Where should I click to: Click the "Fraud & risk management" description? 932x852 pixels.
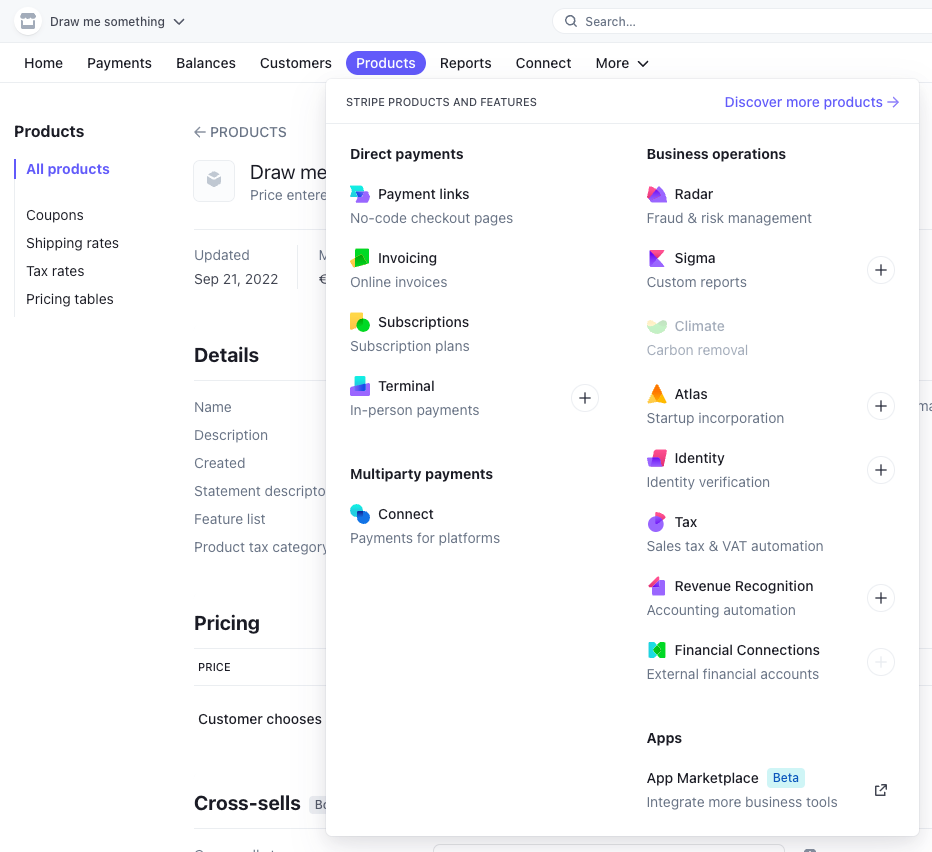[729, 218]
